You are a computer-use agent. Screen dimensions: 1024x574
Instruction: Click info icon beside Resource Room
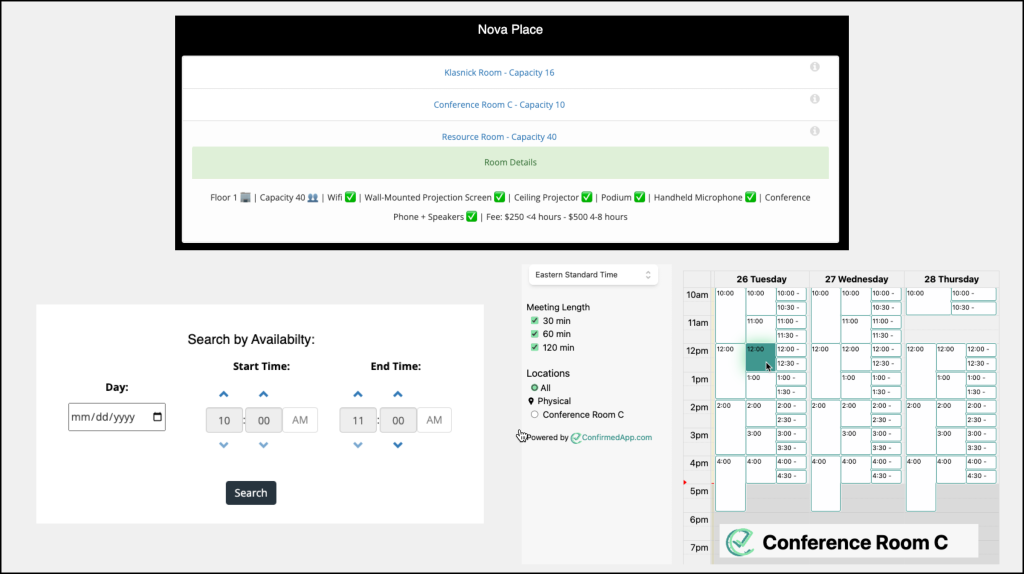(815, 131)
